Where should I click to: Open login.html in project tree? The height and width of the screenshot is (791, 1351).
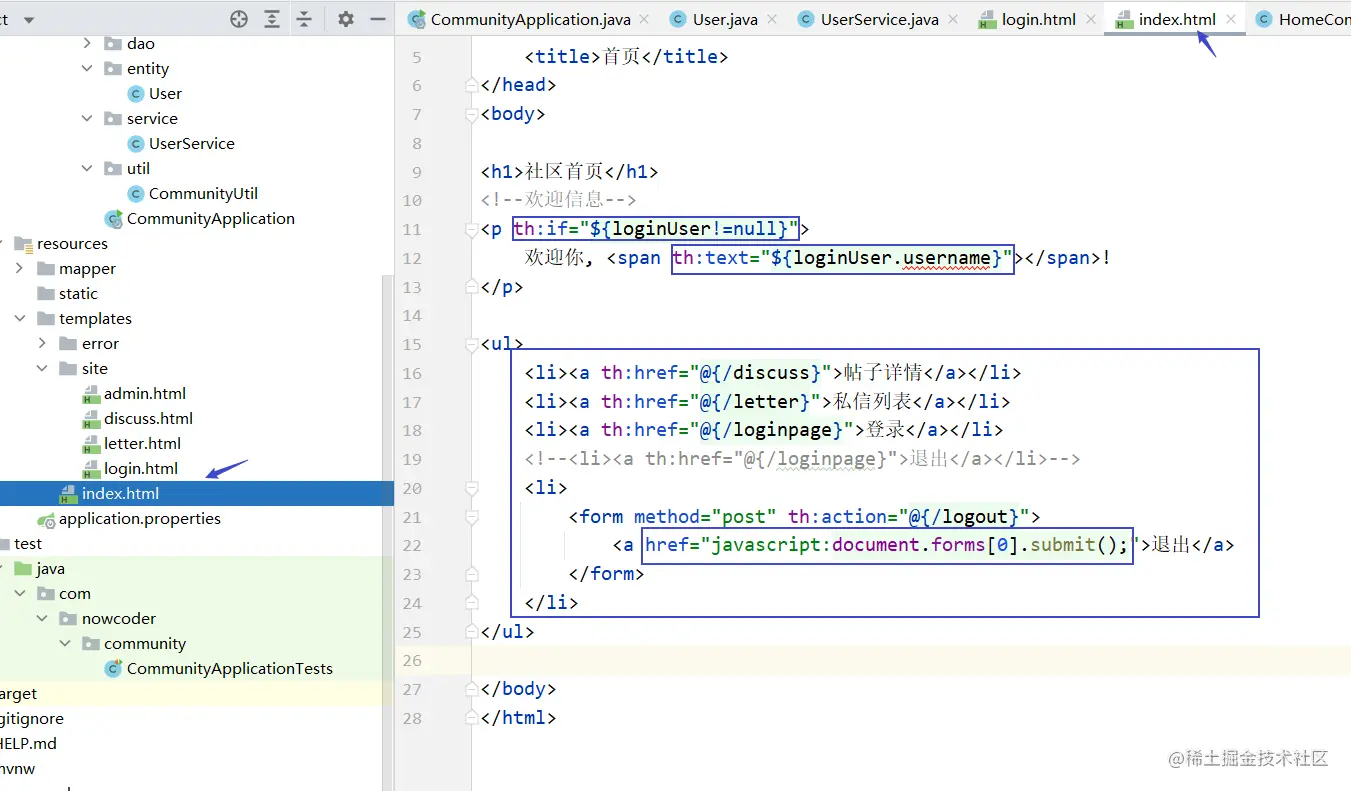(x=141, y=468)
